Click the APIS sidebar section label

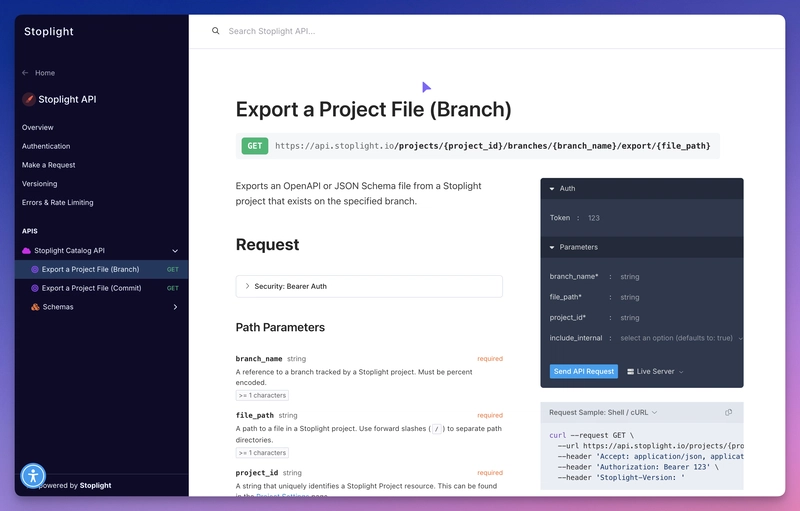click(30, 231)
